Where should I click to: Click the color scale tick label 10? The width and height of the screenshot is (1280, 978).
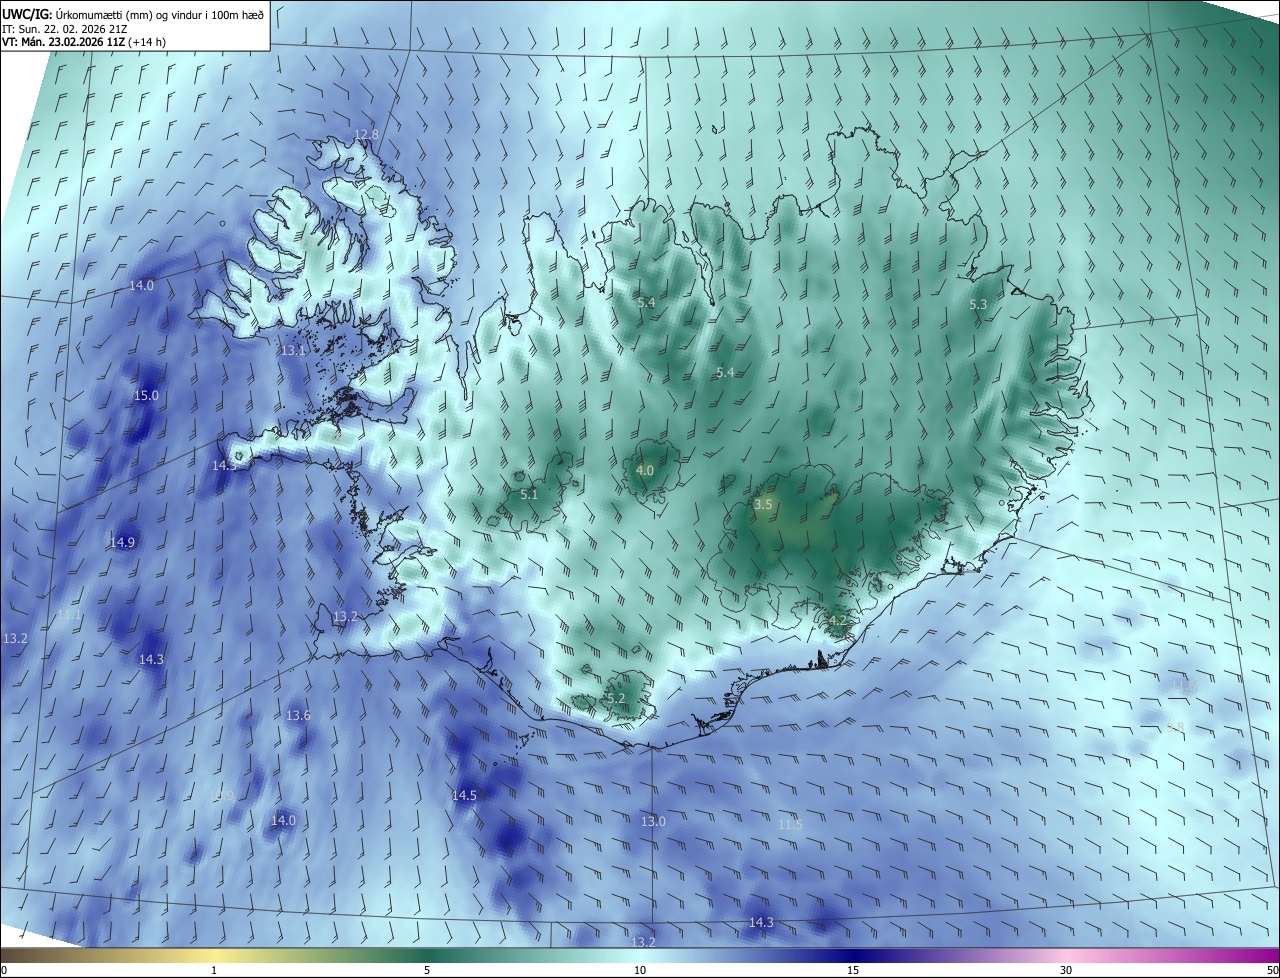640,970
